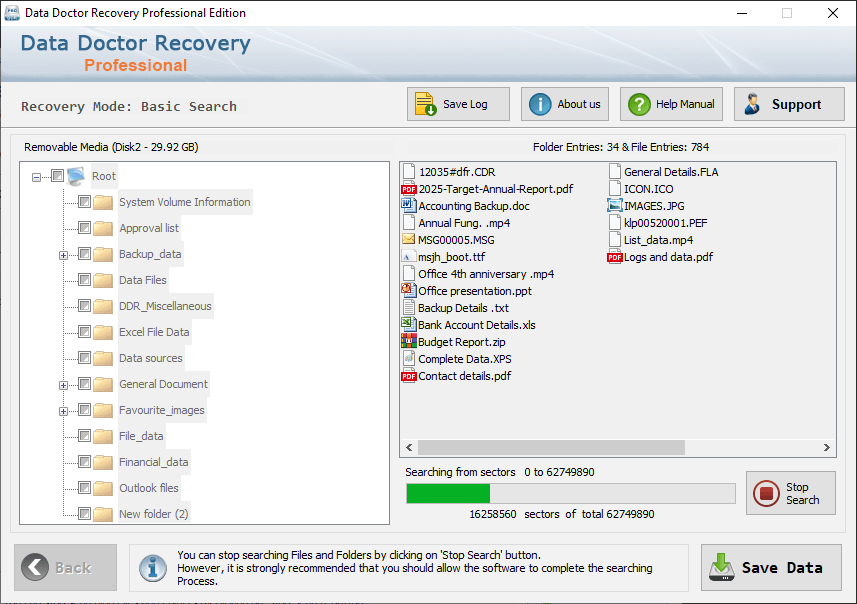The width and height of the screenshot is (857, 604).
Task: Select the File_data folder
Action: pyautogui.click(x=141, y=436)
